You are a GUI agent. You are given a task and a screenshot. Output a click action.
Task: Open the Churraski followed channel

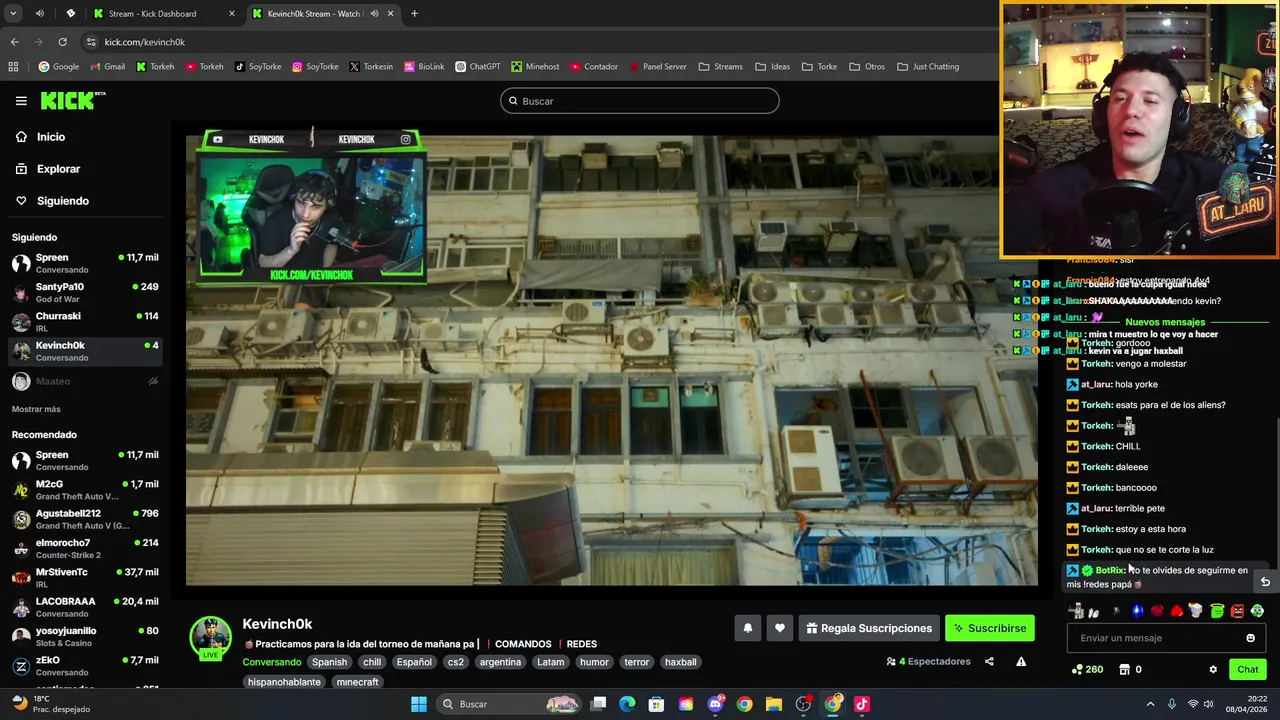coord(85,321)
